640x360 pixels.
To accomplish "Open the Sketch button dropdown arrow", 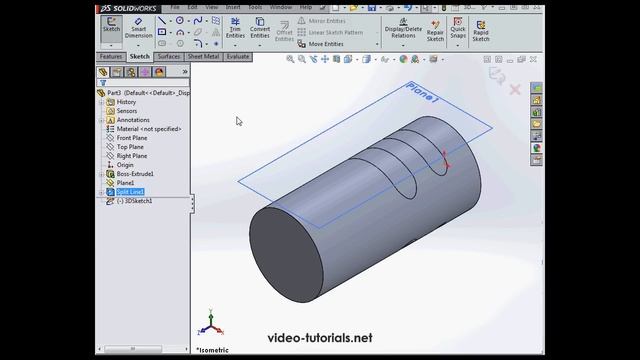I will (x=111, y=45).
